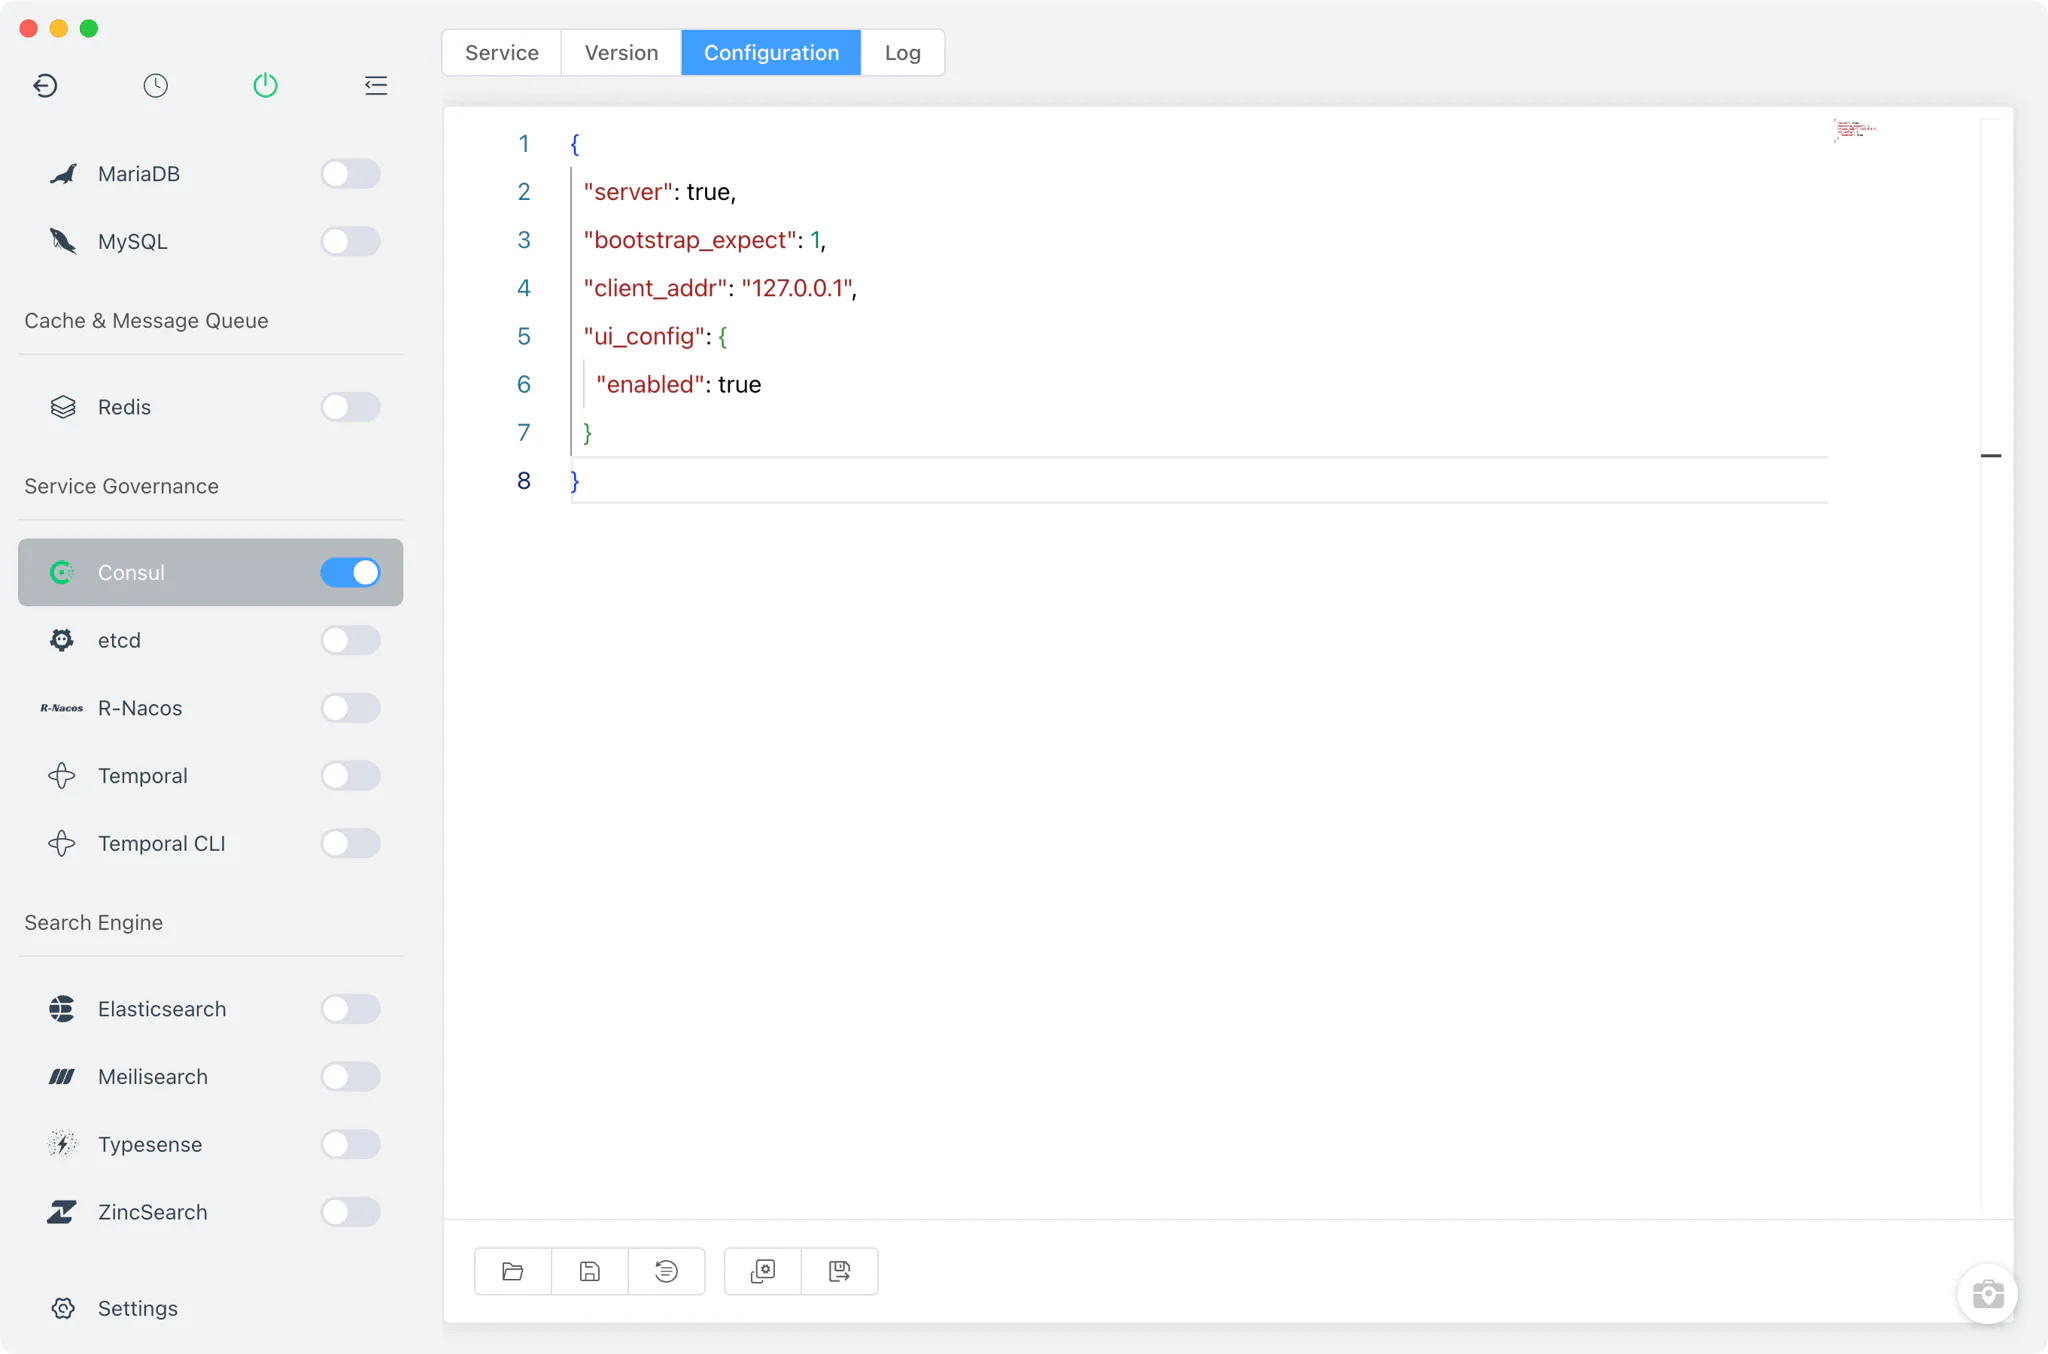
Task: Select the MySQL dolphin icon
Action: 63,241
